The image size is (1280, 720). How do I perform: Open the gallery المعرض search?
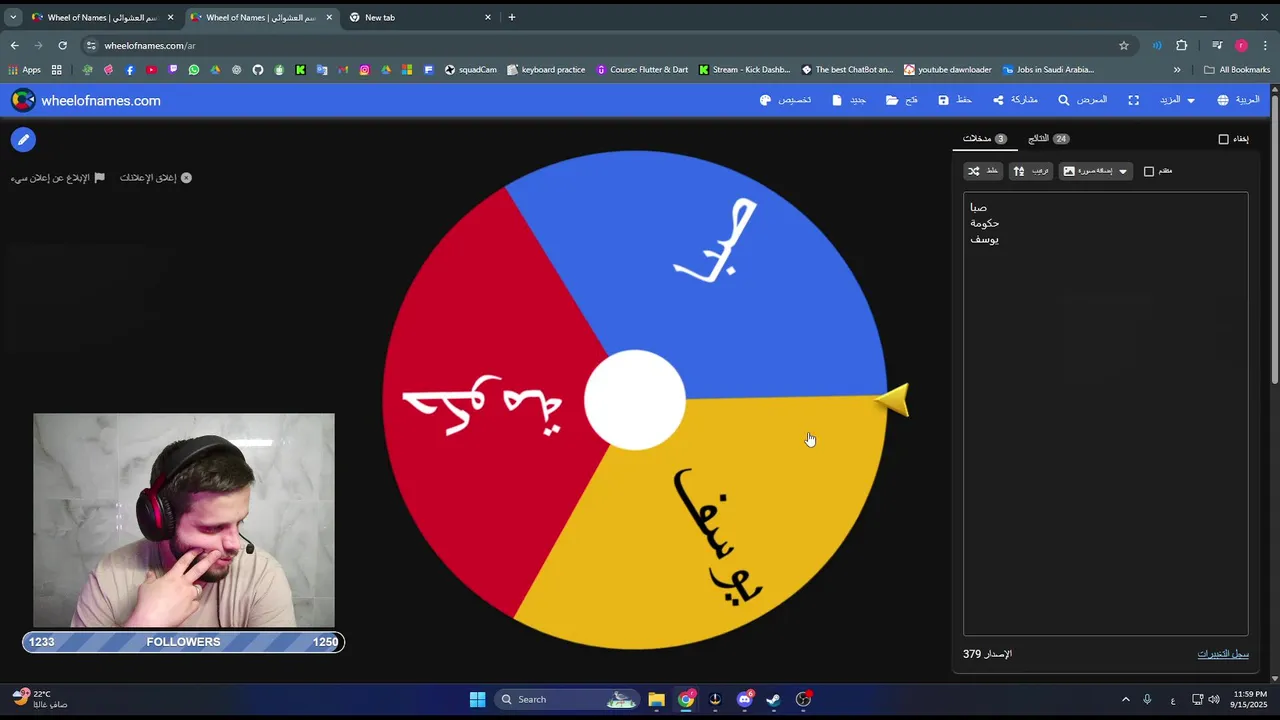click(x=1082, y=100)
